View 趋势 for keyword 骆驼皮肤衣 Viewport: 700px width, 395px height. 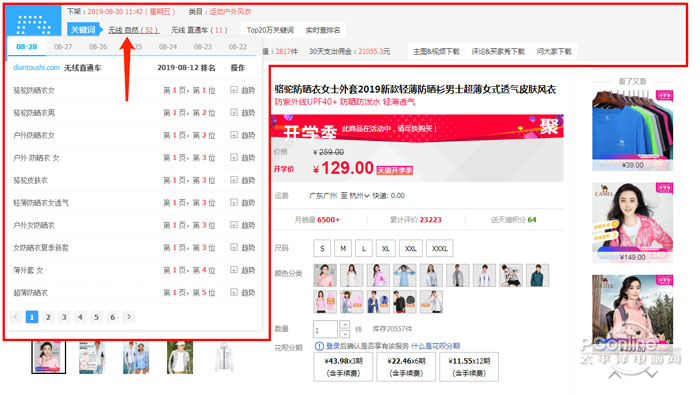coord(248,180)
